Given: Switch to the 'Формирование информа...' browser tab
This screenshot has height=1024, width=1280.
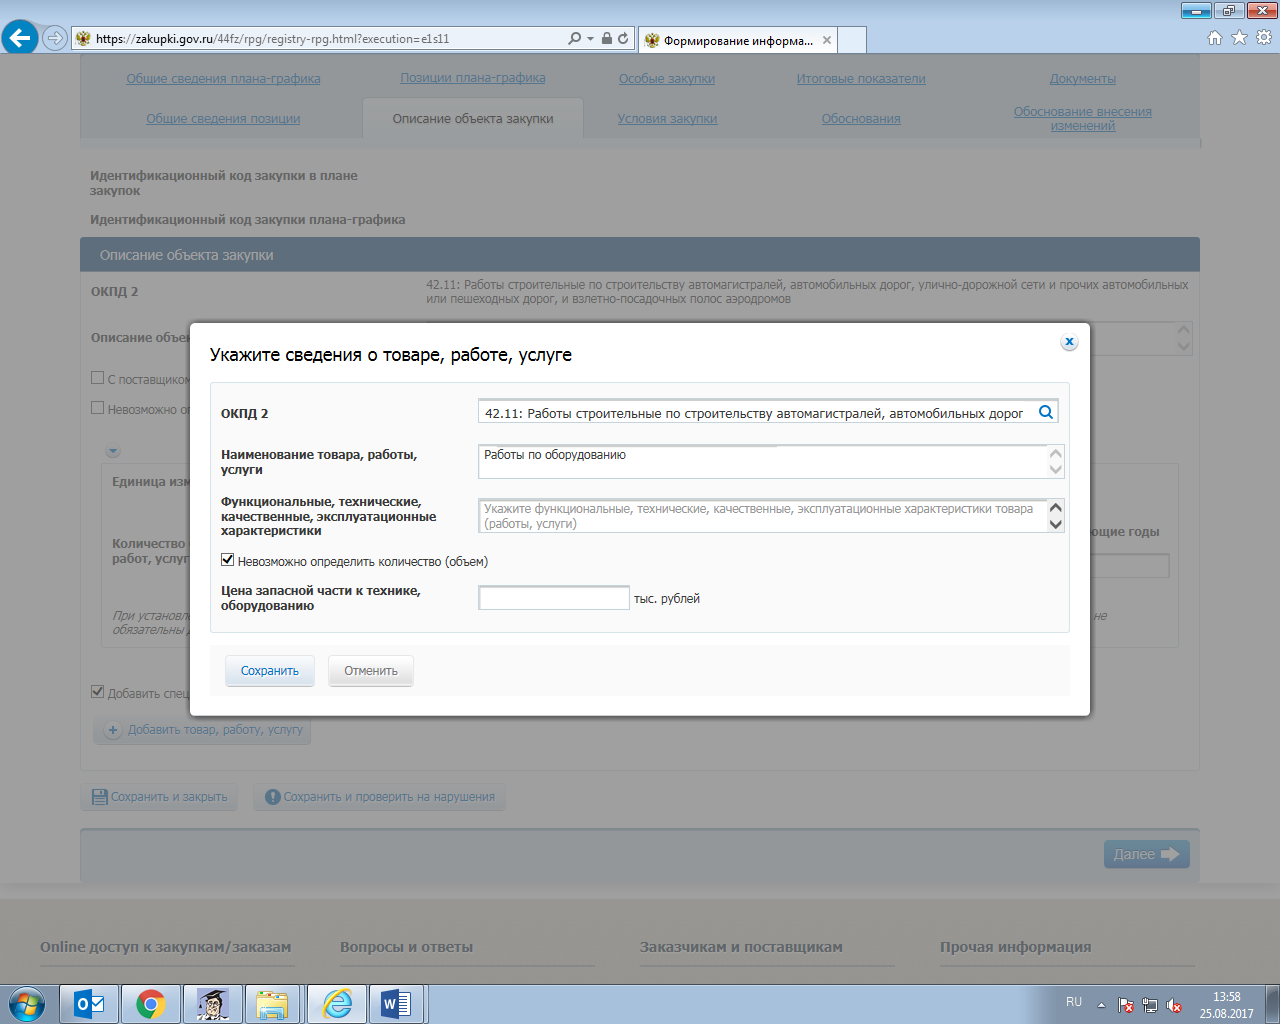Looking at the screenshot, I should 738,40.
